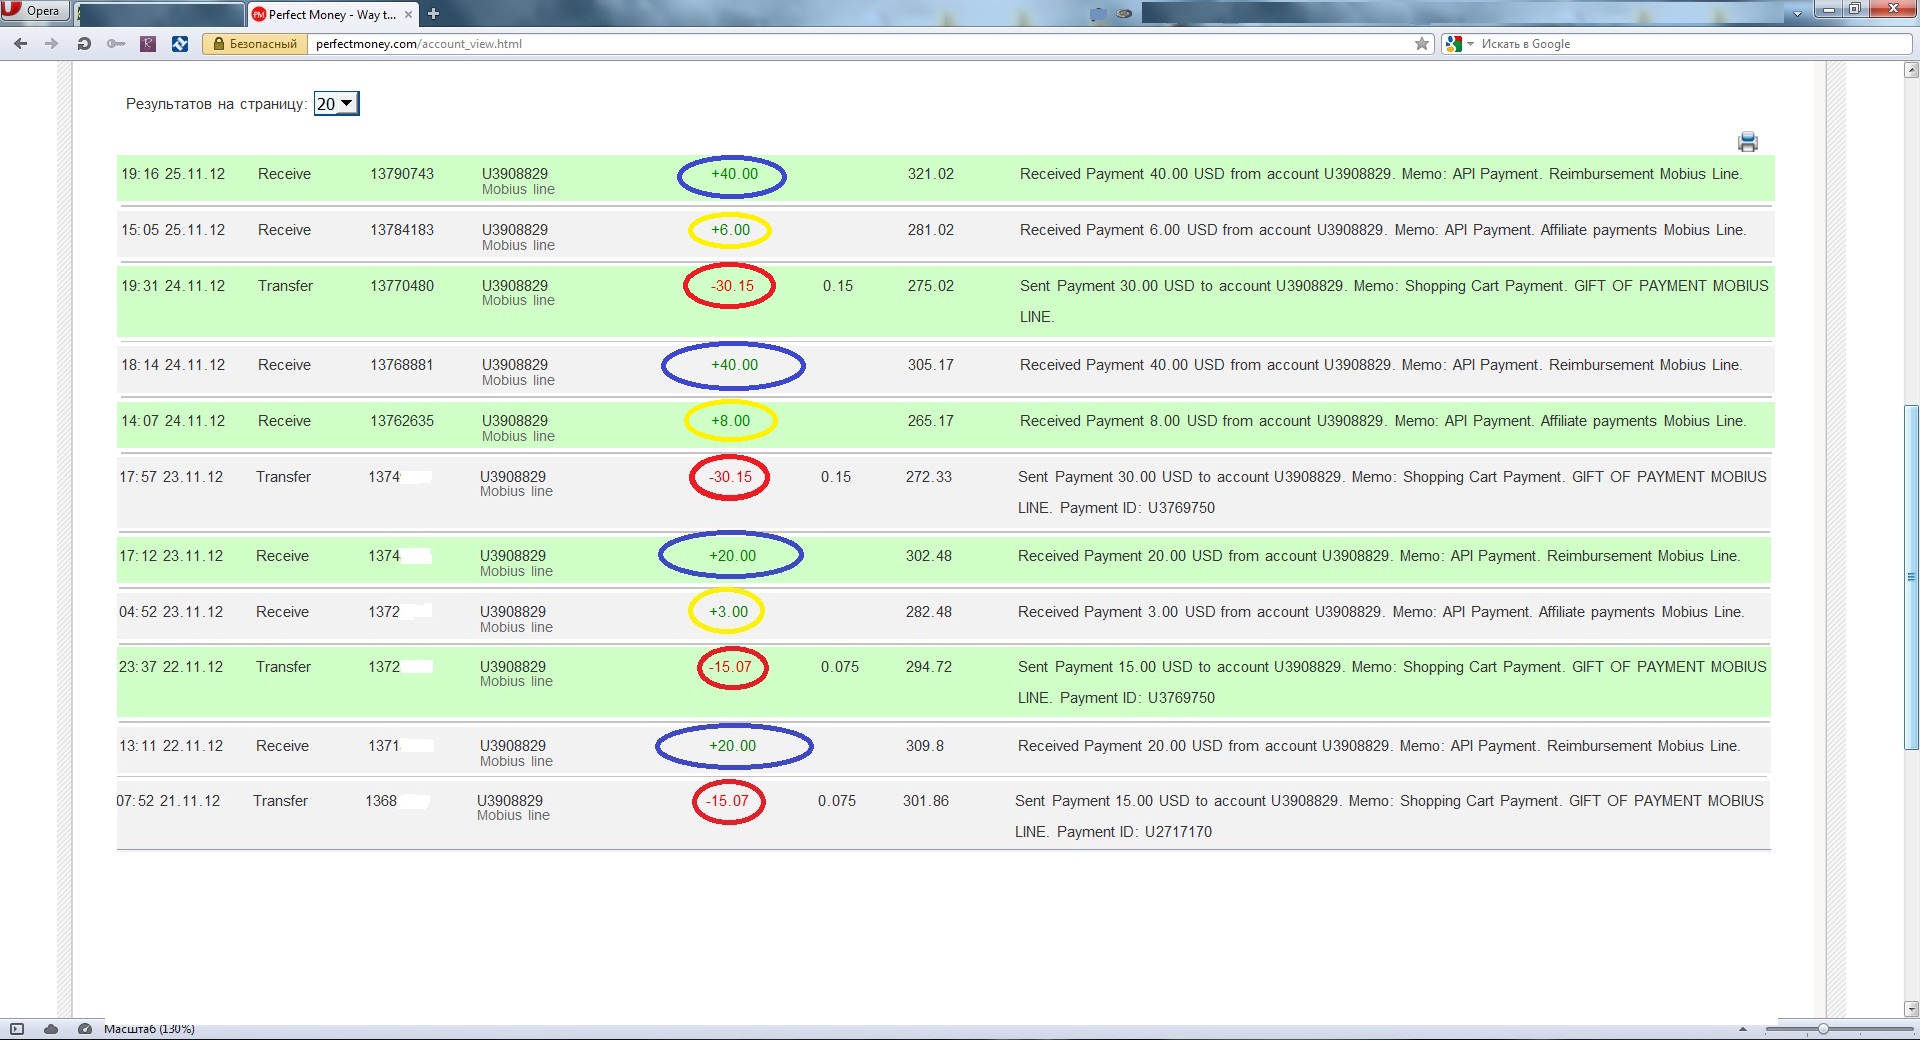Image resolution: width=1920 pixels, height=1040 pixels.
Task: Click the blue arrows extension icon
Action: tap(180, 44)
